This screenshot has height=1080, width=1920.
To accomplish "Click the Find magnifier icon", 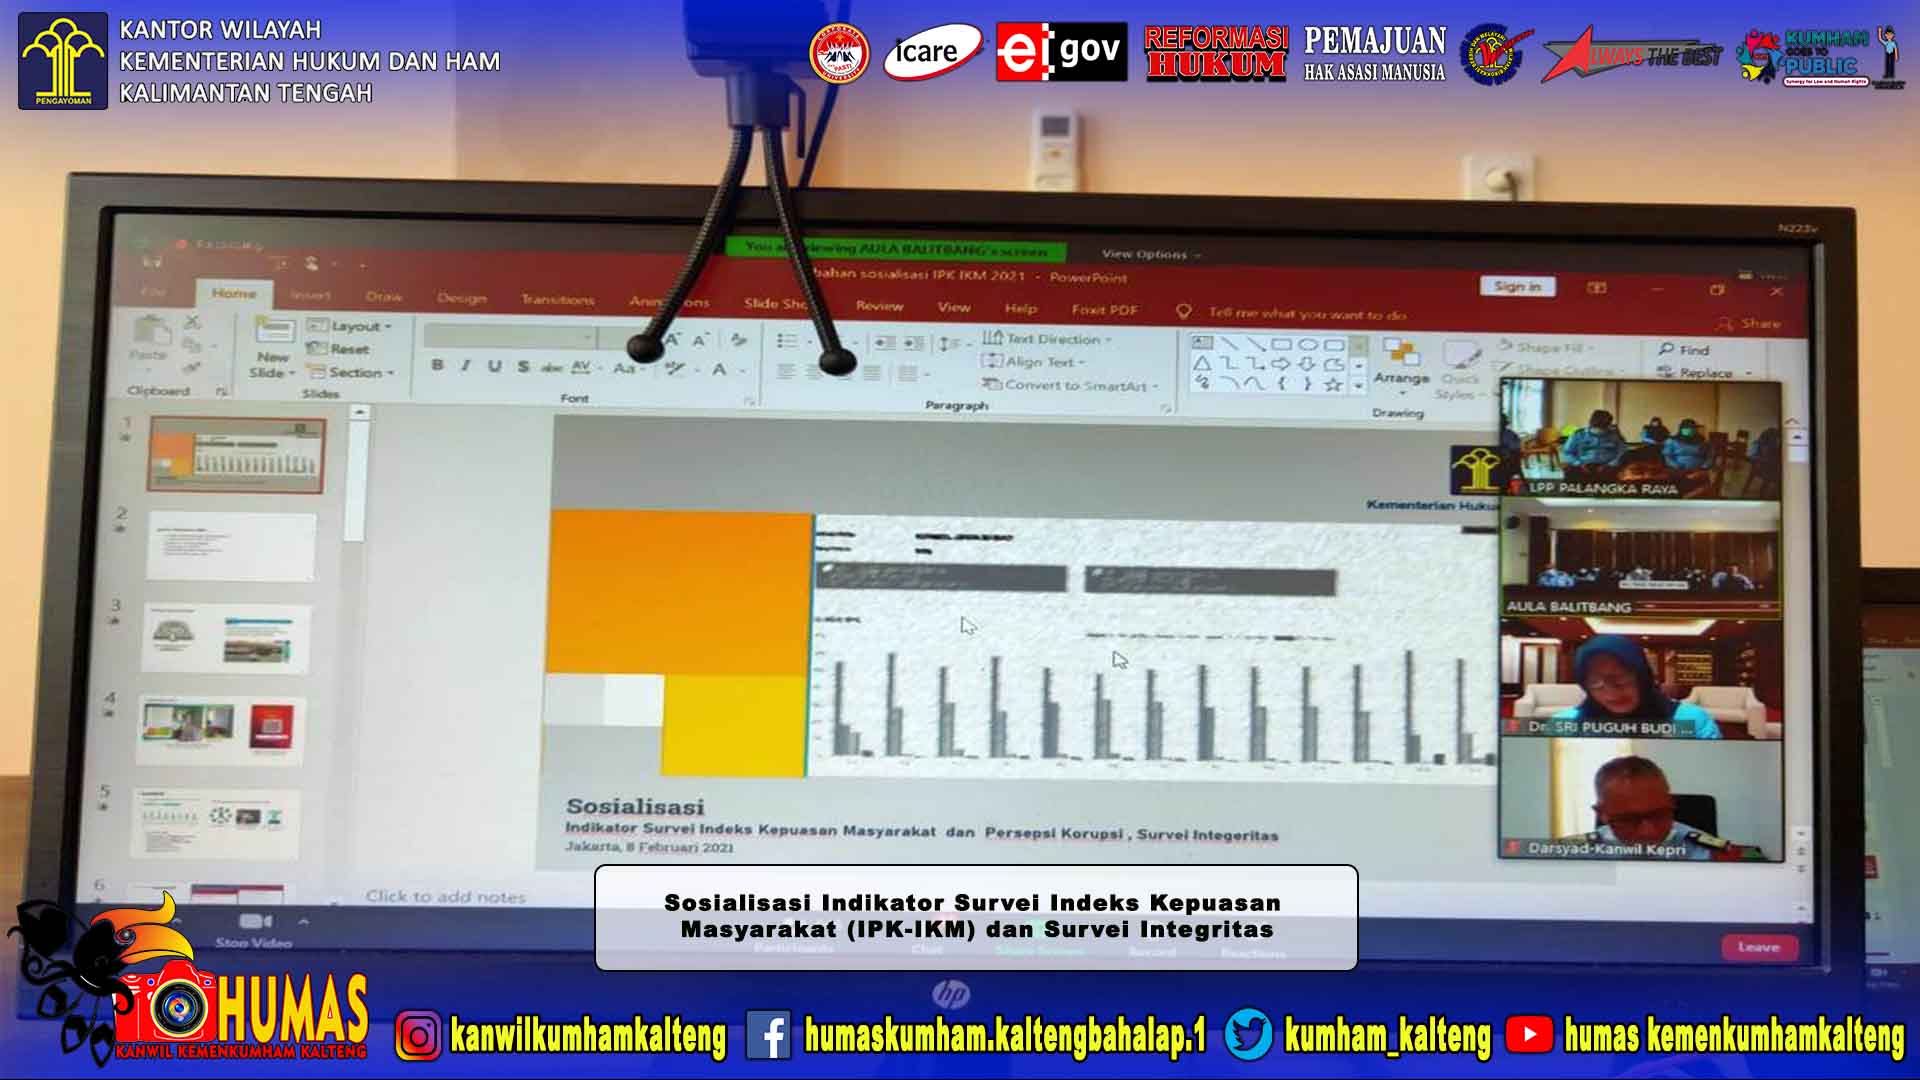I will [x=1666, y=349].
